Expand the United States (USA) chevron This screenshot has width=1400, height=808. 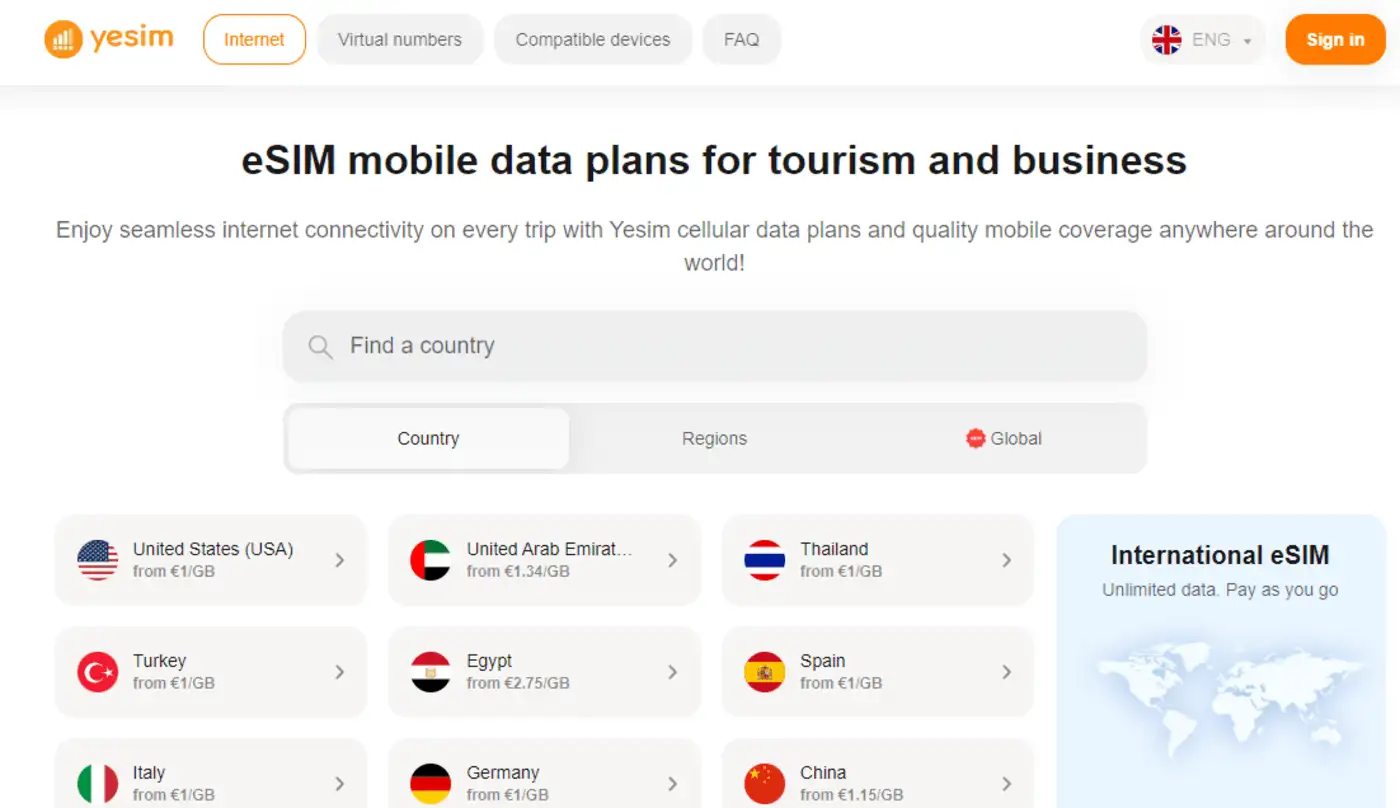(340, 560)
